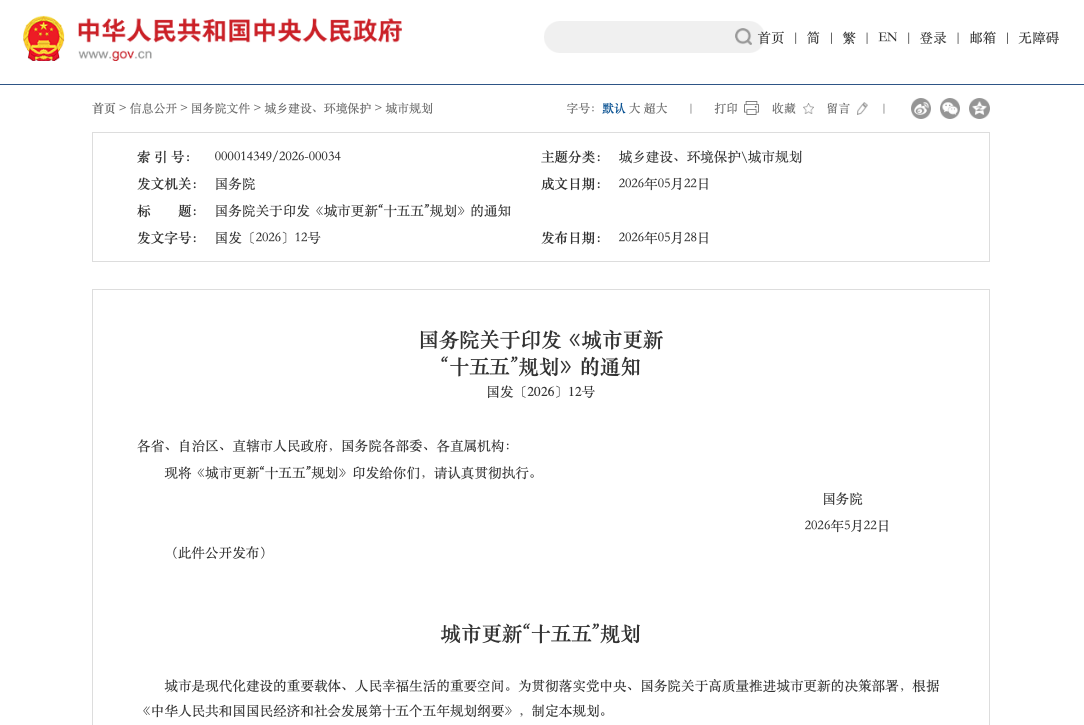Click the signature date 2026年5月22日
The height and width of the screenshot is (725, 1084).
(x=846, y=525)
